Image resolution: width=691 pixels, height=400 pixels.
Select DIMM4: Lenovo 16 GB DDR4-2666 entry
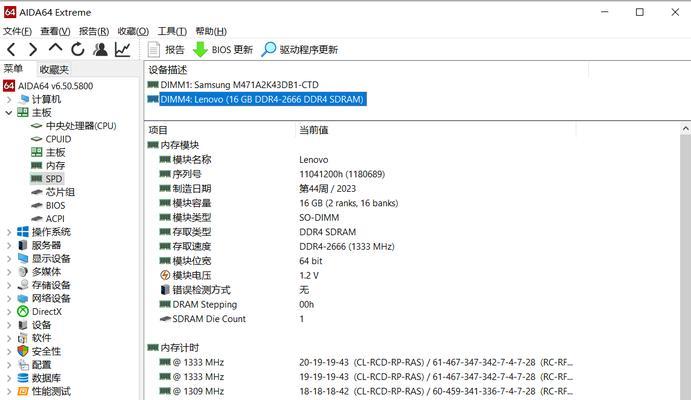click(256, 99)
